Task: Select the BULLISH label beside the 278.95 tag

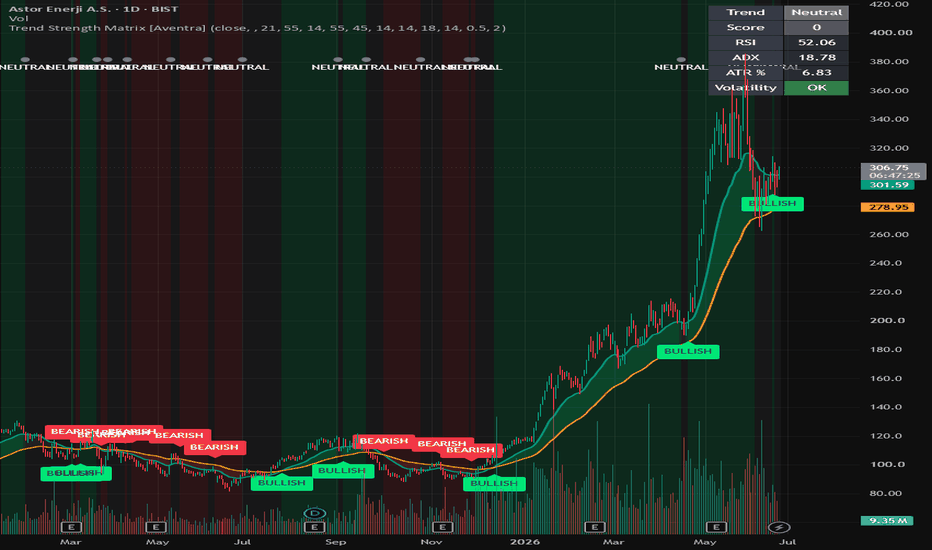Action: click(x=772, y=203)
